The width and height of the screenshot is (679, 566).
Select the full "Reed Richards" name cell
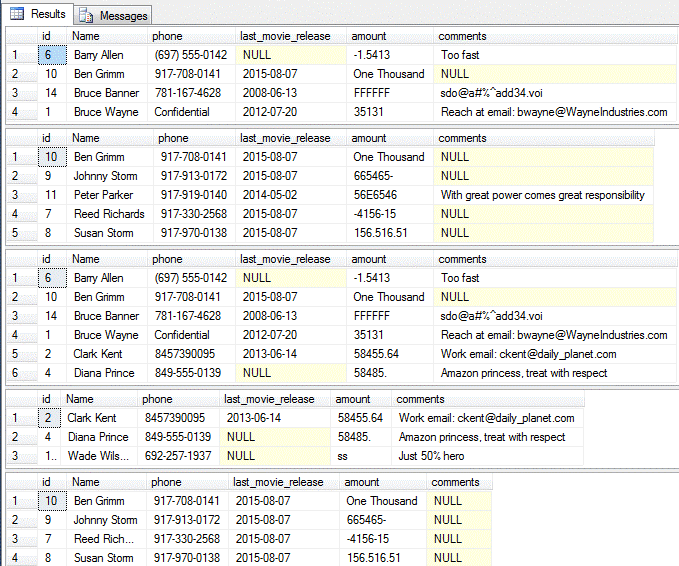coord(108,214)
